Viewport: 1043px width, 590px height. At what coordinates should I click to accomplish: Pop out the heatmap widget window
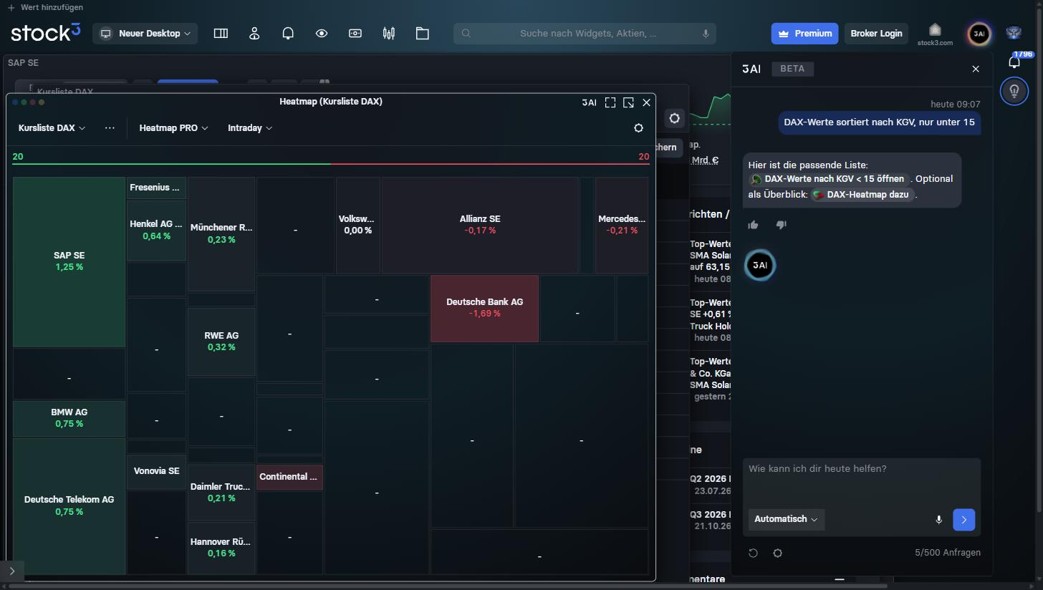(629, 102)
